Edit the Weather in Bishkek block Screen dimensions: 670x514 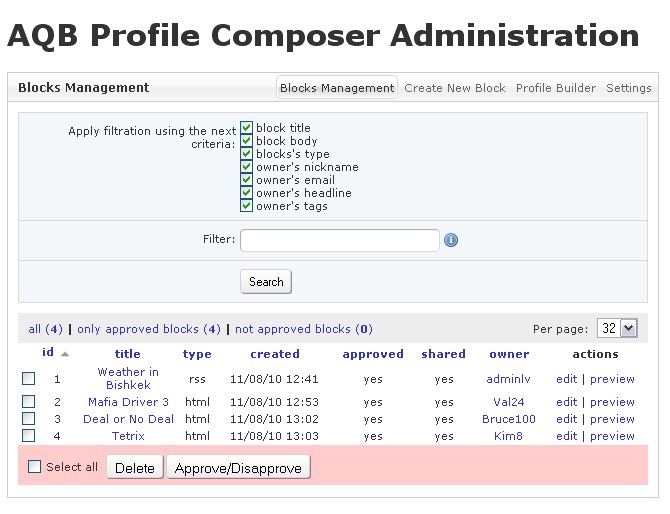point(567,379)
